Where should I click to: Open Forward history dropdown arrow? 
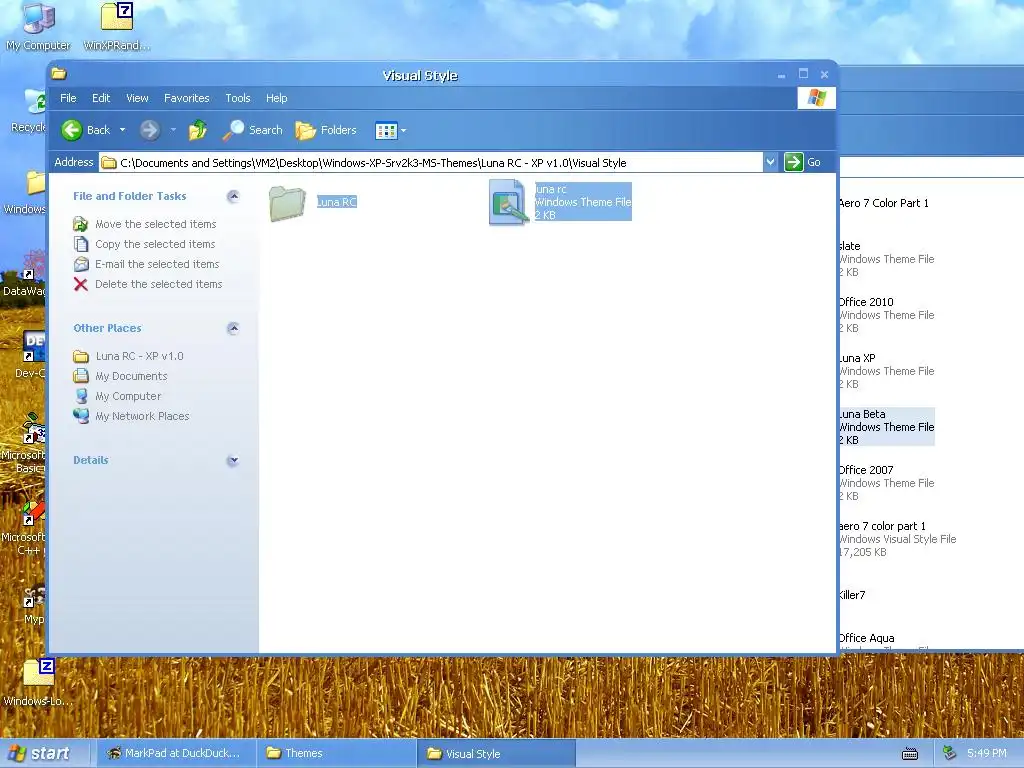(173, 130)
